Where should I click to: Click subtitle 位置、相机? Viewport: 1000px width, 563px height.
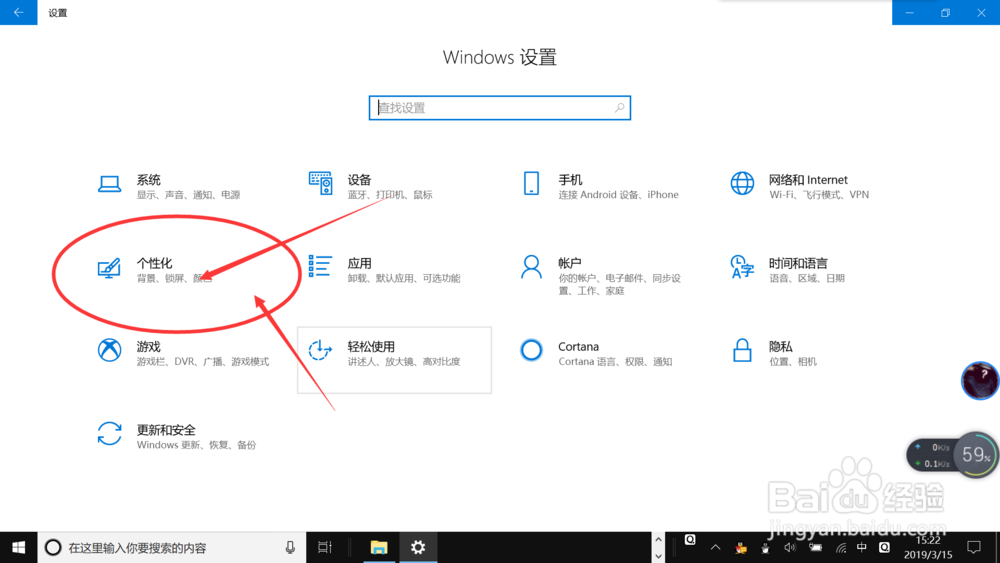pos(793,362)
